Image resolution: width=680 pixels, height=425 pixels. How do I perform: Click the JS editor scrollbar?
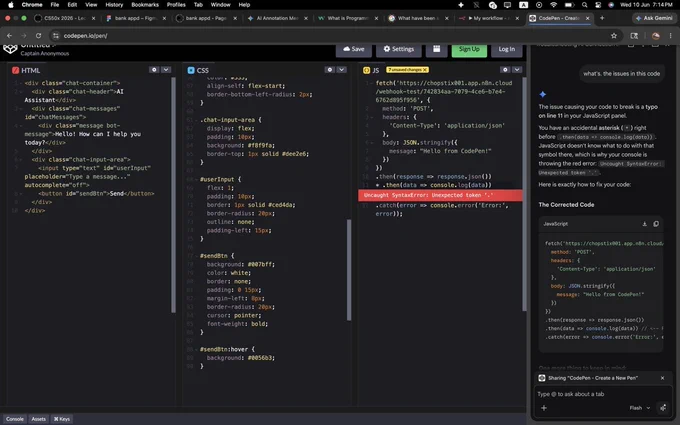(524, 194)
